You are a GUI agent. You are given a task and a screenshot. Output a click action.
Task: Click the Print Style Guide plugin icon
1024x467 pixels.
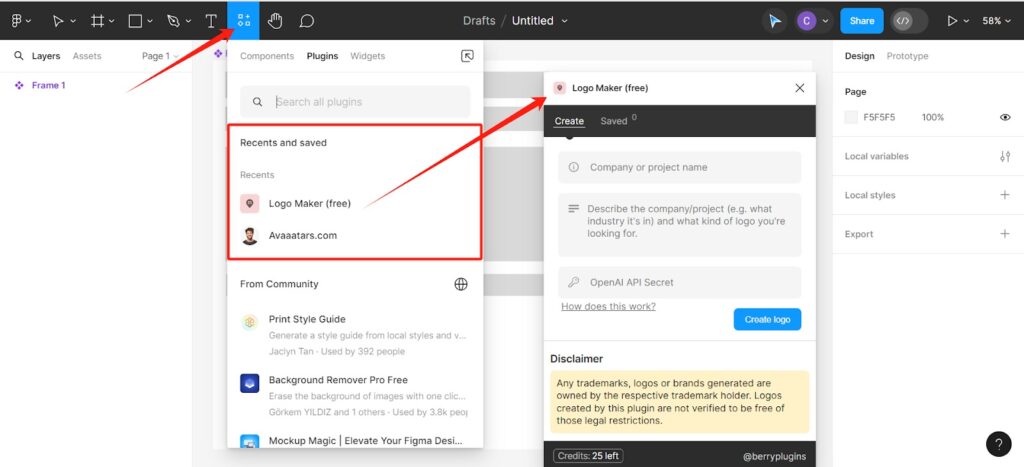[x=249, y=321]
